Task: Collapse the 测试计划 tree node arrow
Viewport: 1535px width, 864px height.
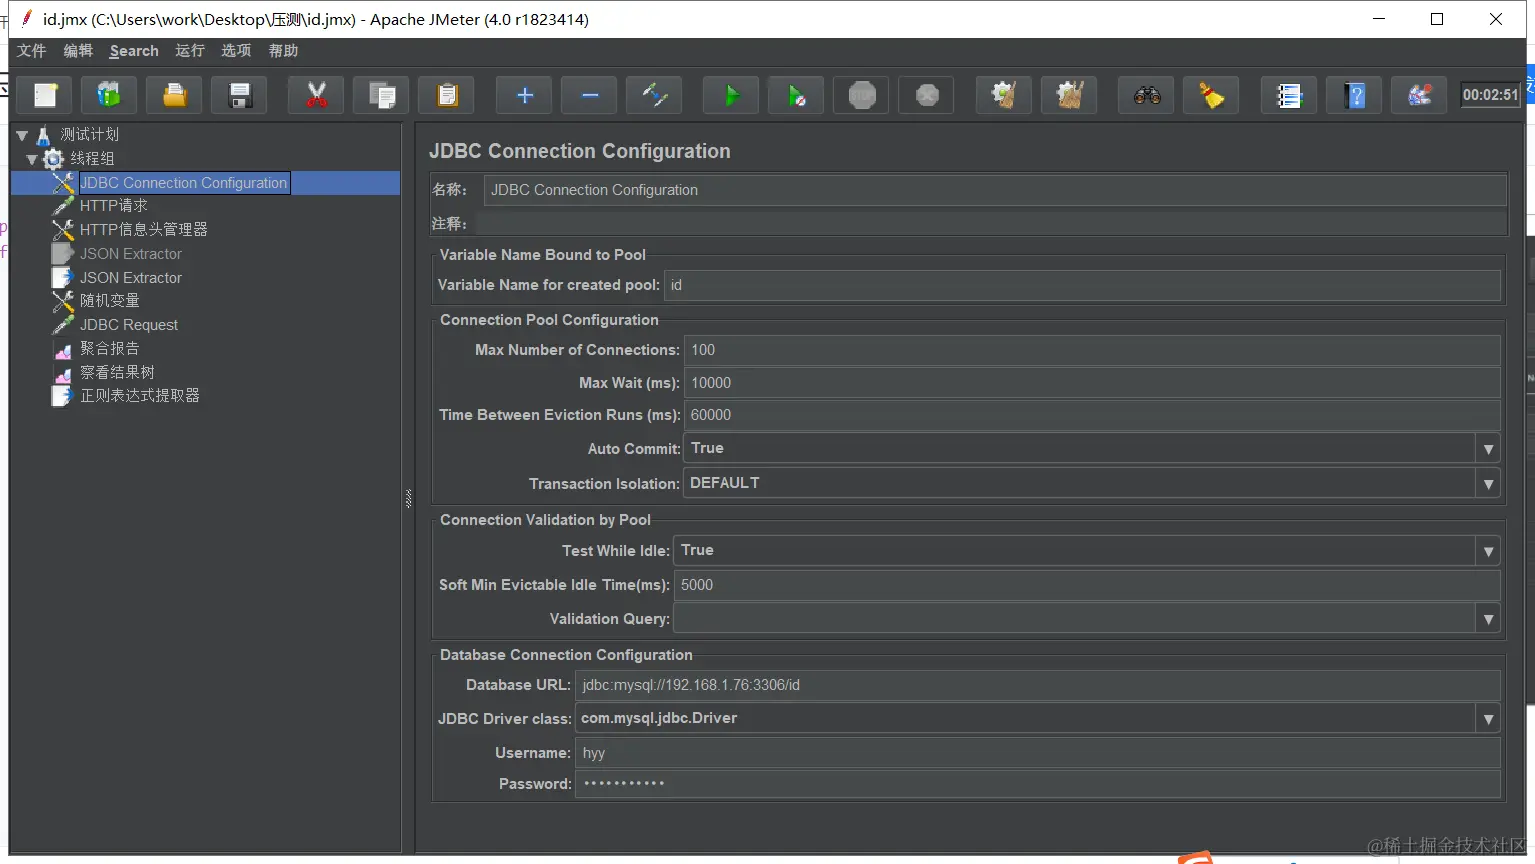Action: click(x=22, y=135)
